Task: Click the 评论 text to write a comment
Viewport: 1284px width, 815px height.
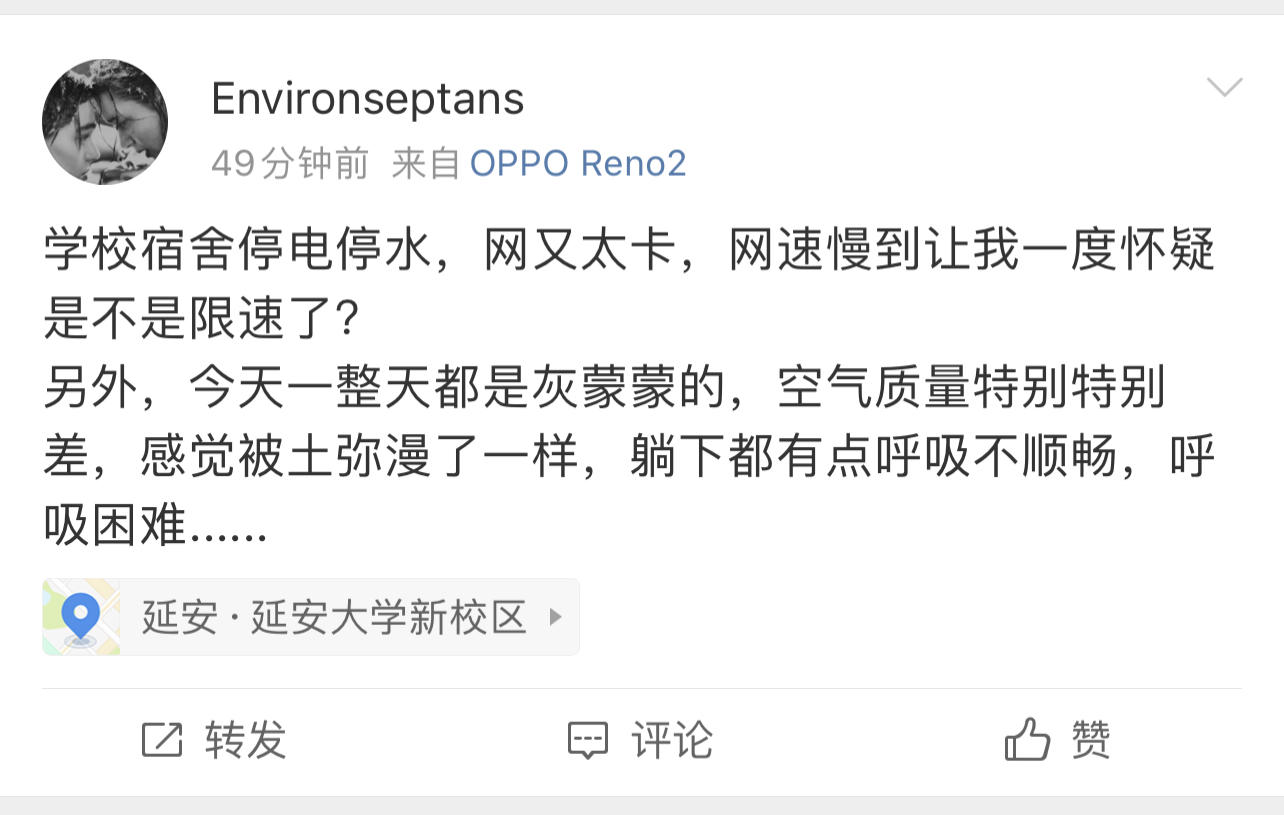Action: click(671, 741)
